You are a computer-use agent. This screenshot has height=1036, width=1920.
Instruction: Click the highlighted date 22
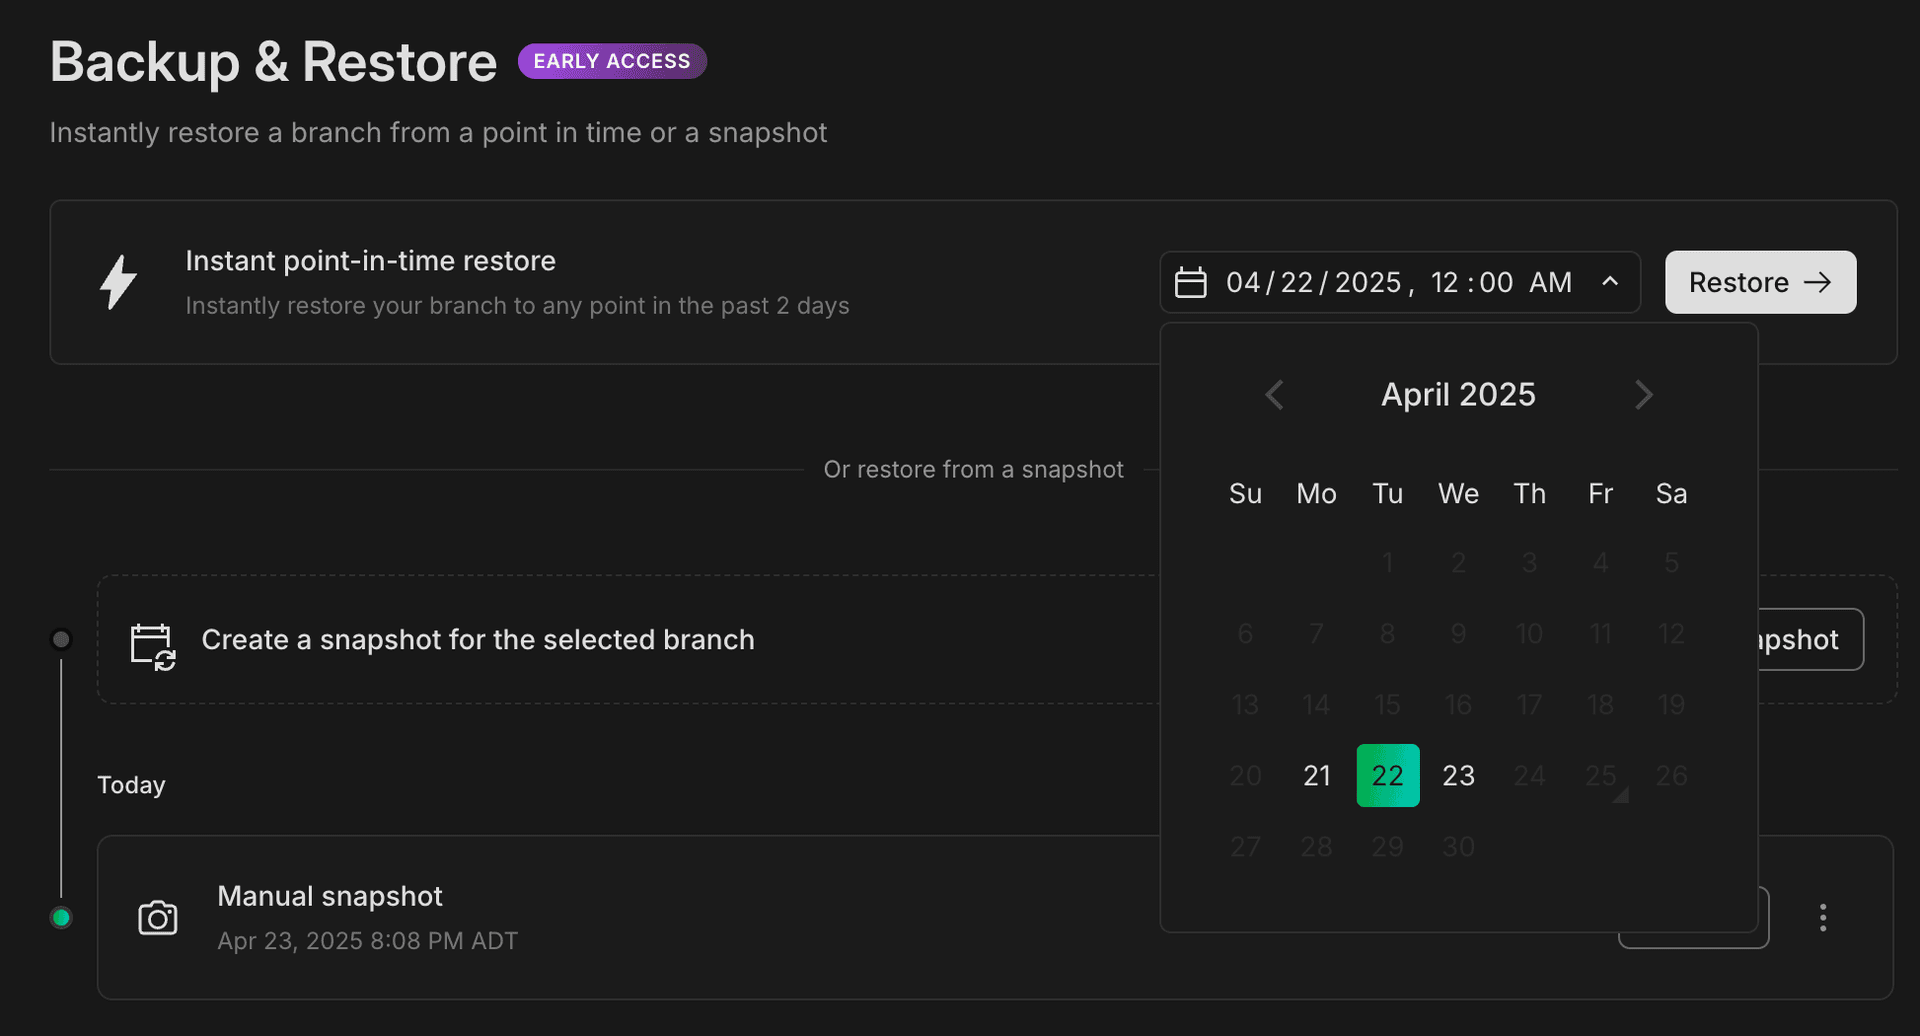pyautogui.click(x=1387, y=775)
